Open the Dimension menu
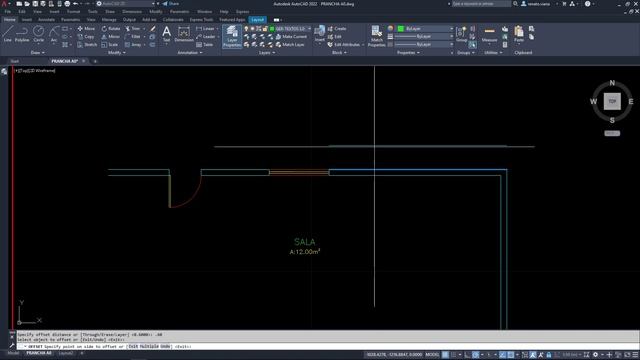640x360 pixels. point(132,12)
